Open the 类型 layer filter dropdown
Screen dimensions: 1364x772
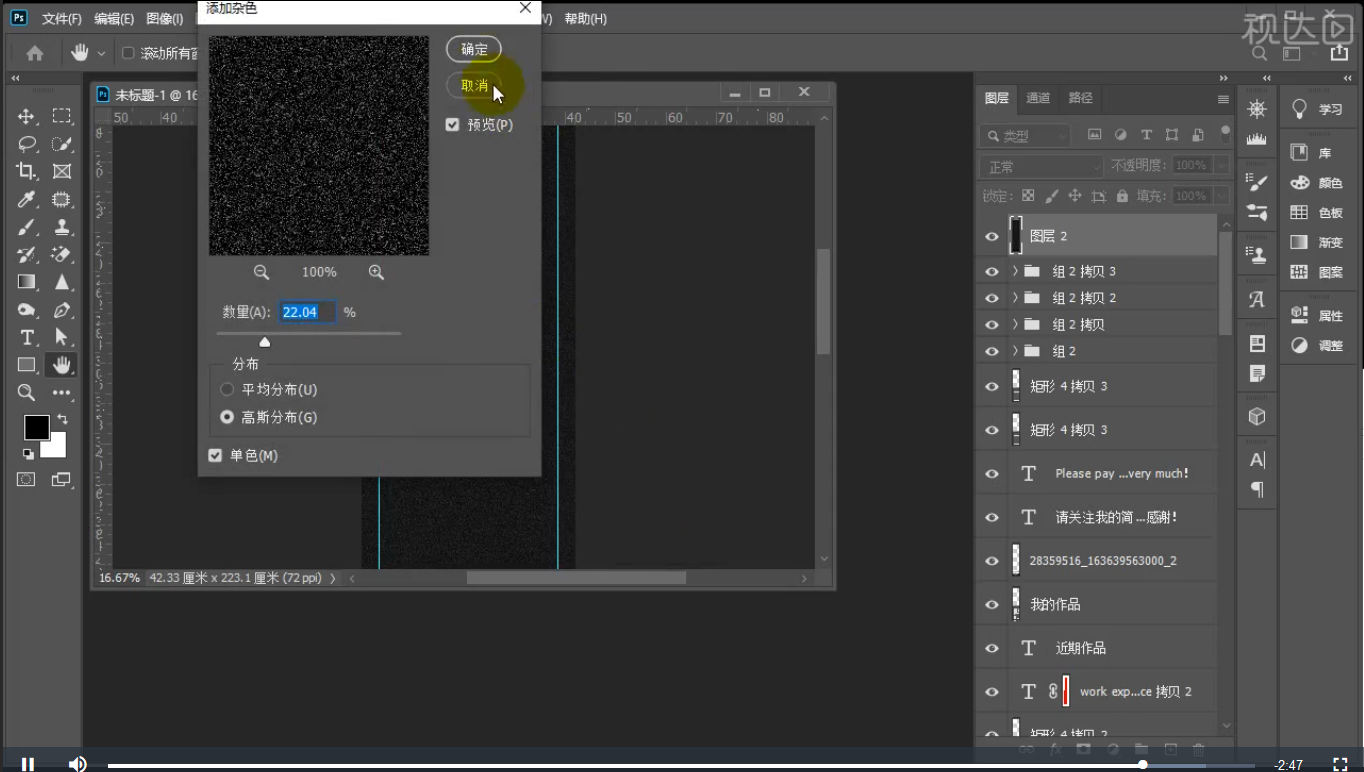[x=1026, y=135]
